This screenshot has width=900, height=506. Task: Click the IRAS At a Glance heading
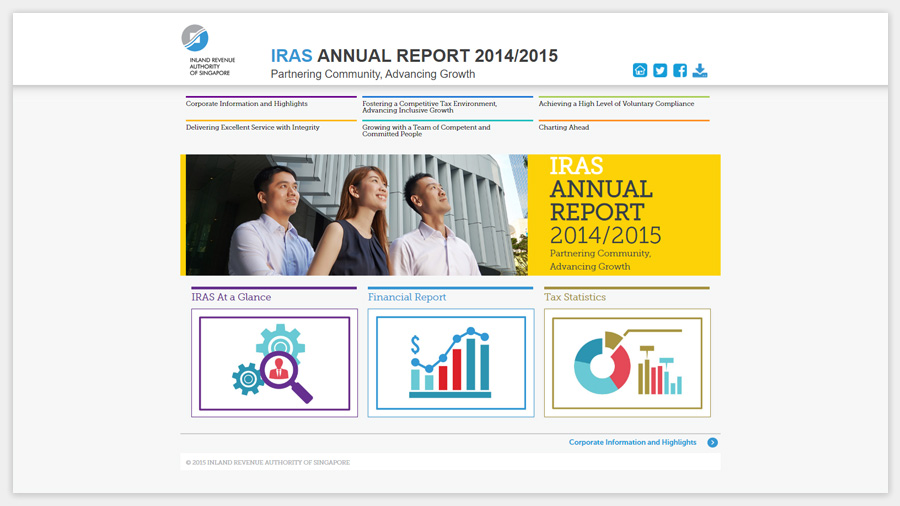pos(231,297)
